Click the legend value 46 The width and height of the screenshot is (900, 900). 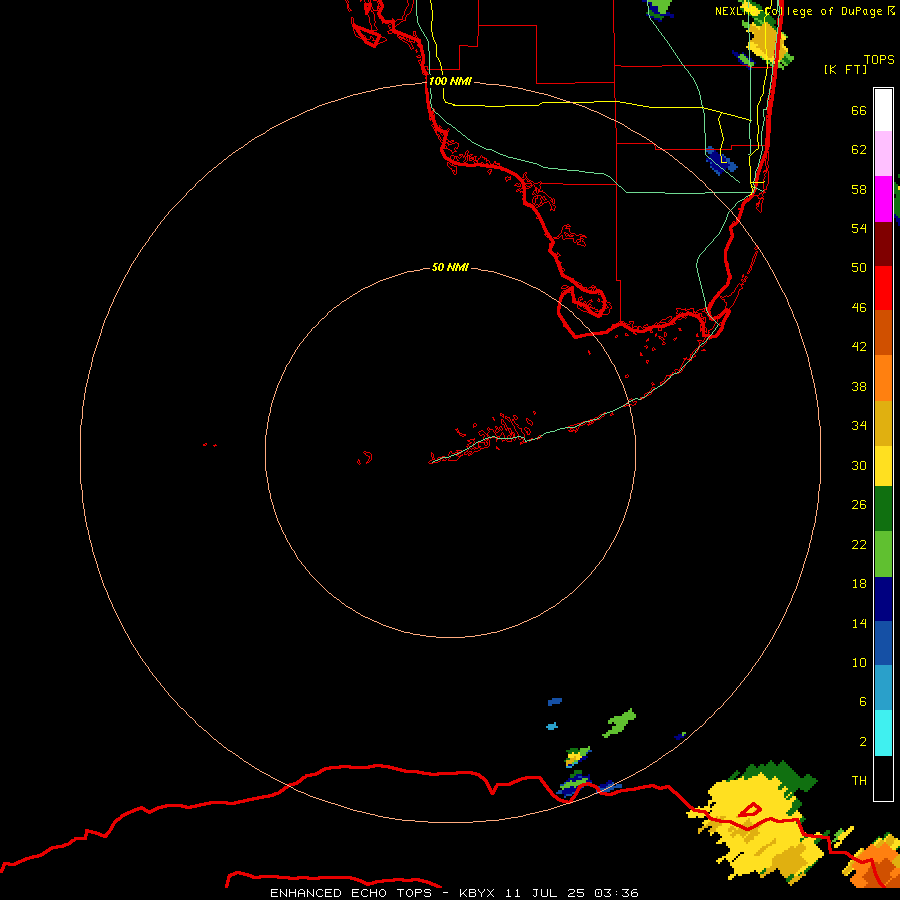pyautogui.click(x=859, y=308)
